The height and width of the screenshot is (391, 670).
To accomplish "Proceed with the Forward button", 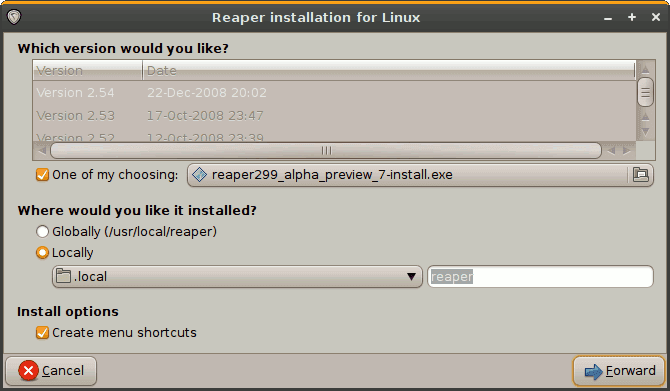I will click(619, 371).
